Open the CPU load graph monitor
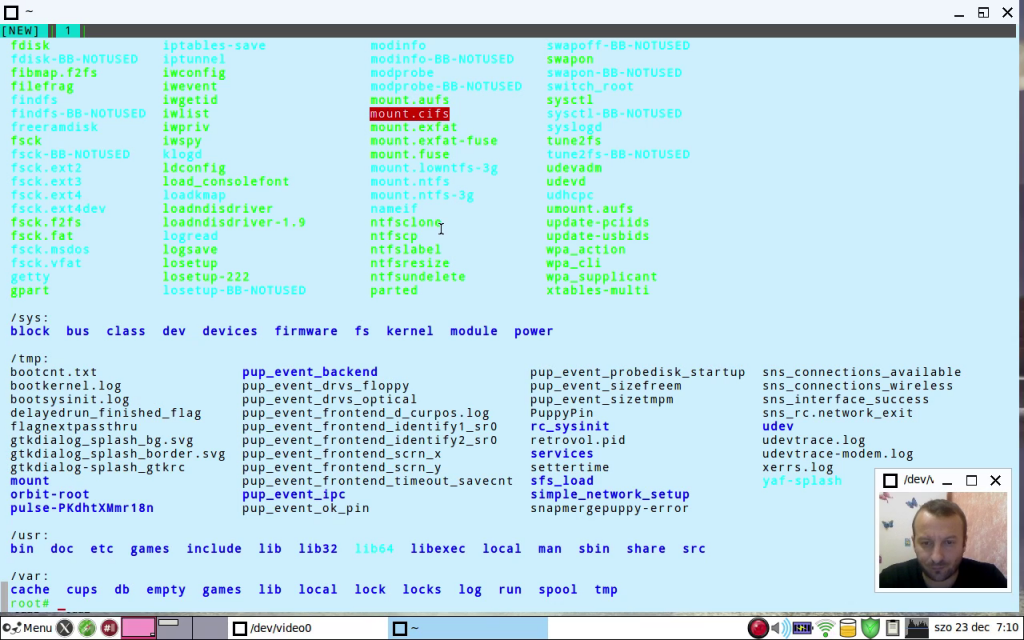 [x=916, y=628]
